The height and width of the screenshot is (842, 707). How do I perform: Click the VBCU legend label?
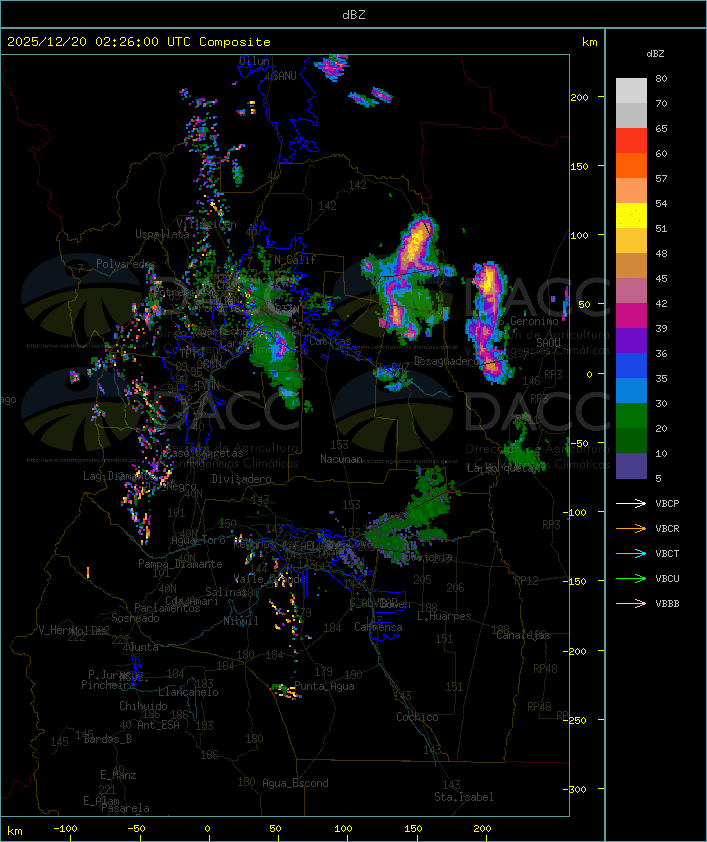click(667, 578)
